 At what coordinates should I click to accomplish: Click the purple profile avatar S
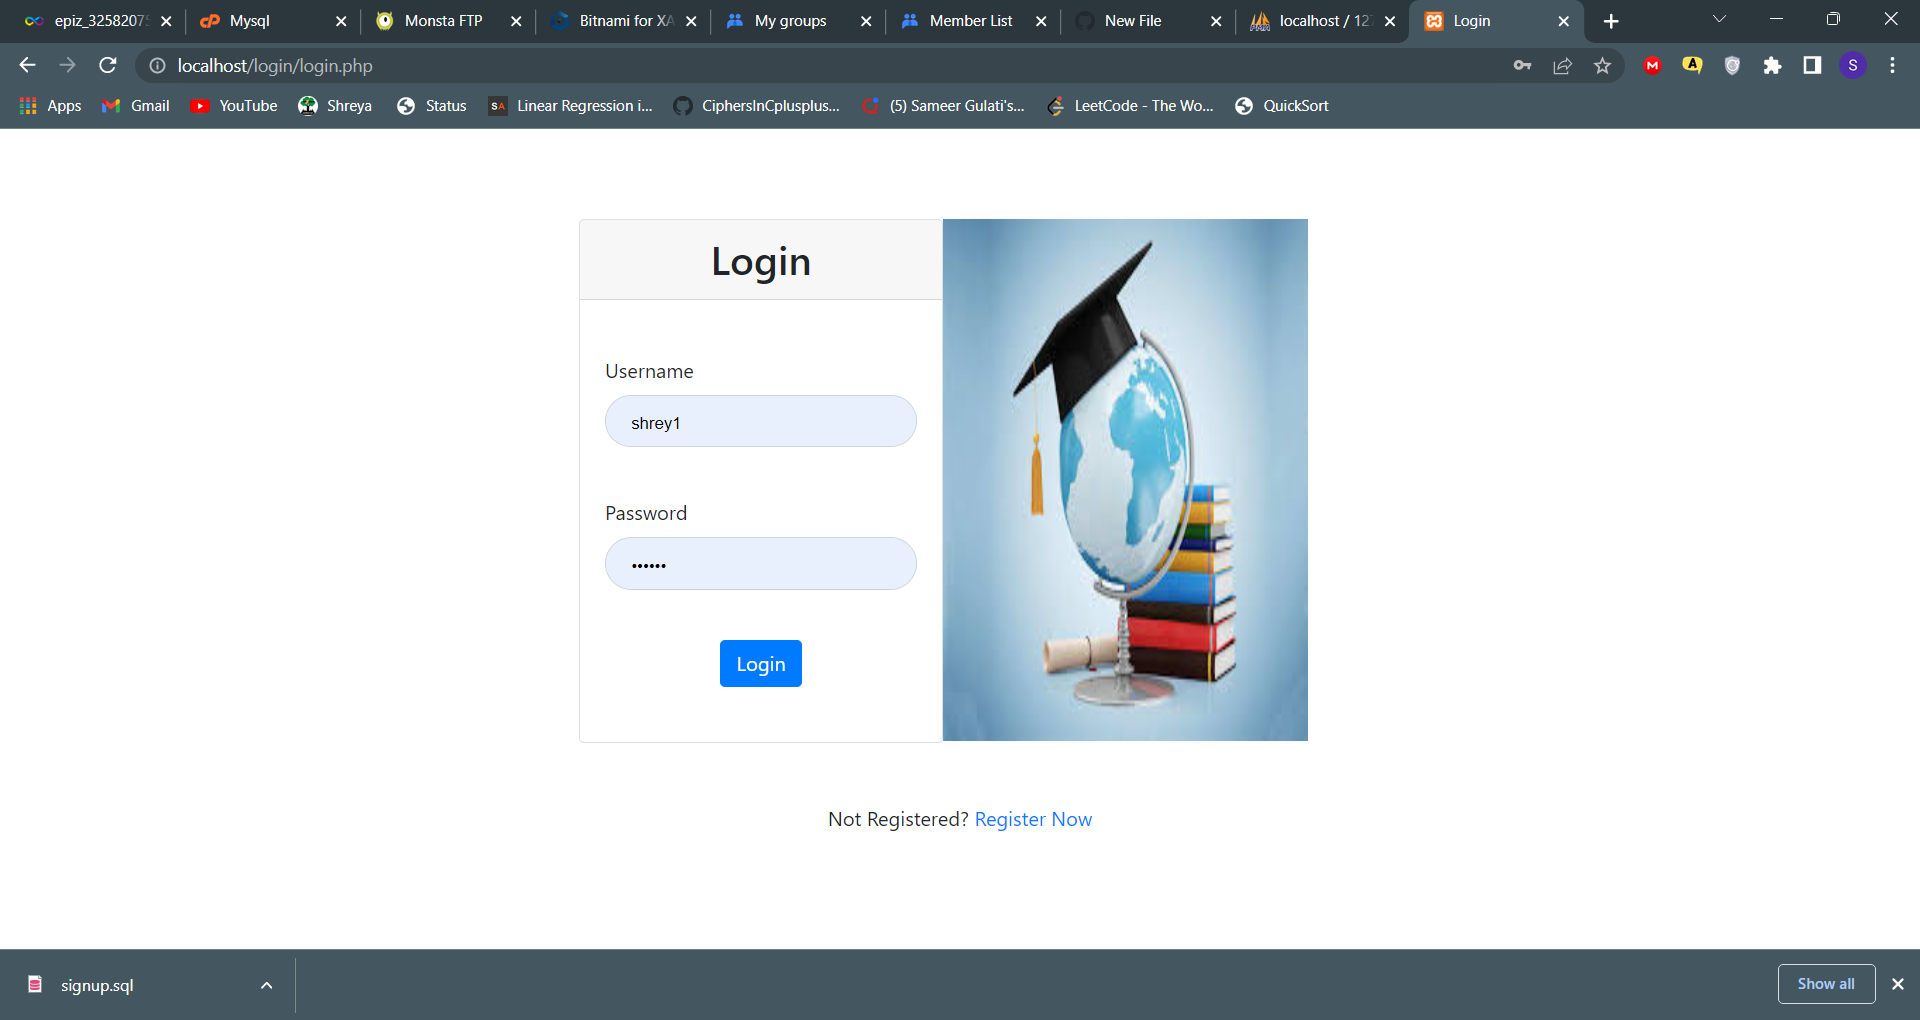click(x=1854, y=65)
